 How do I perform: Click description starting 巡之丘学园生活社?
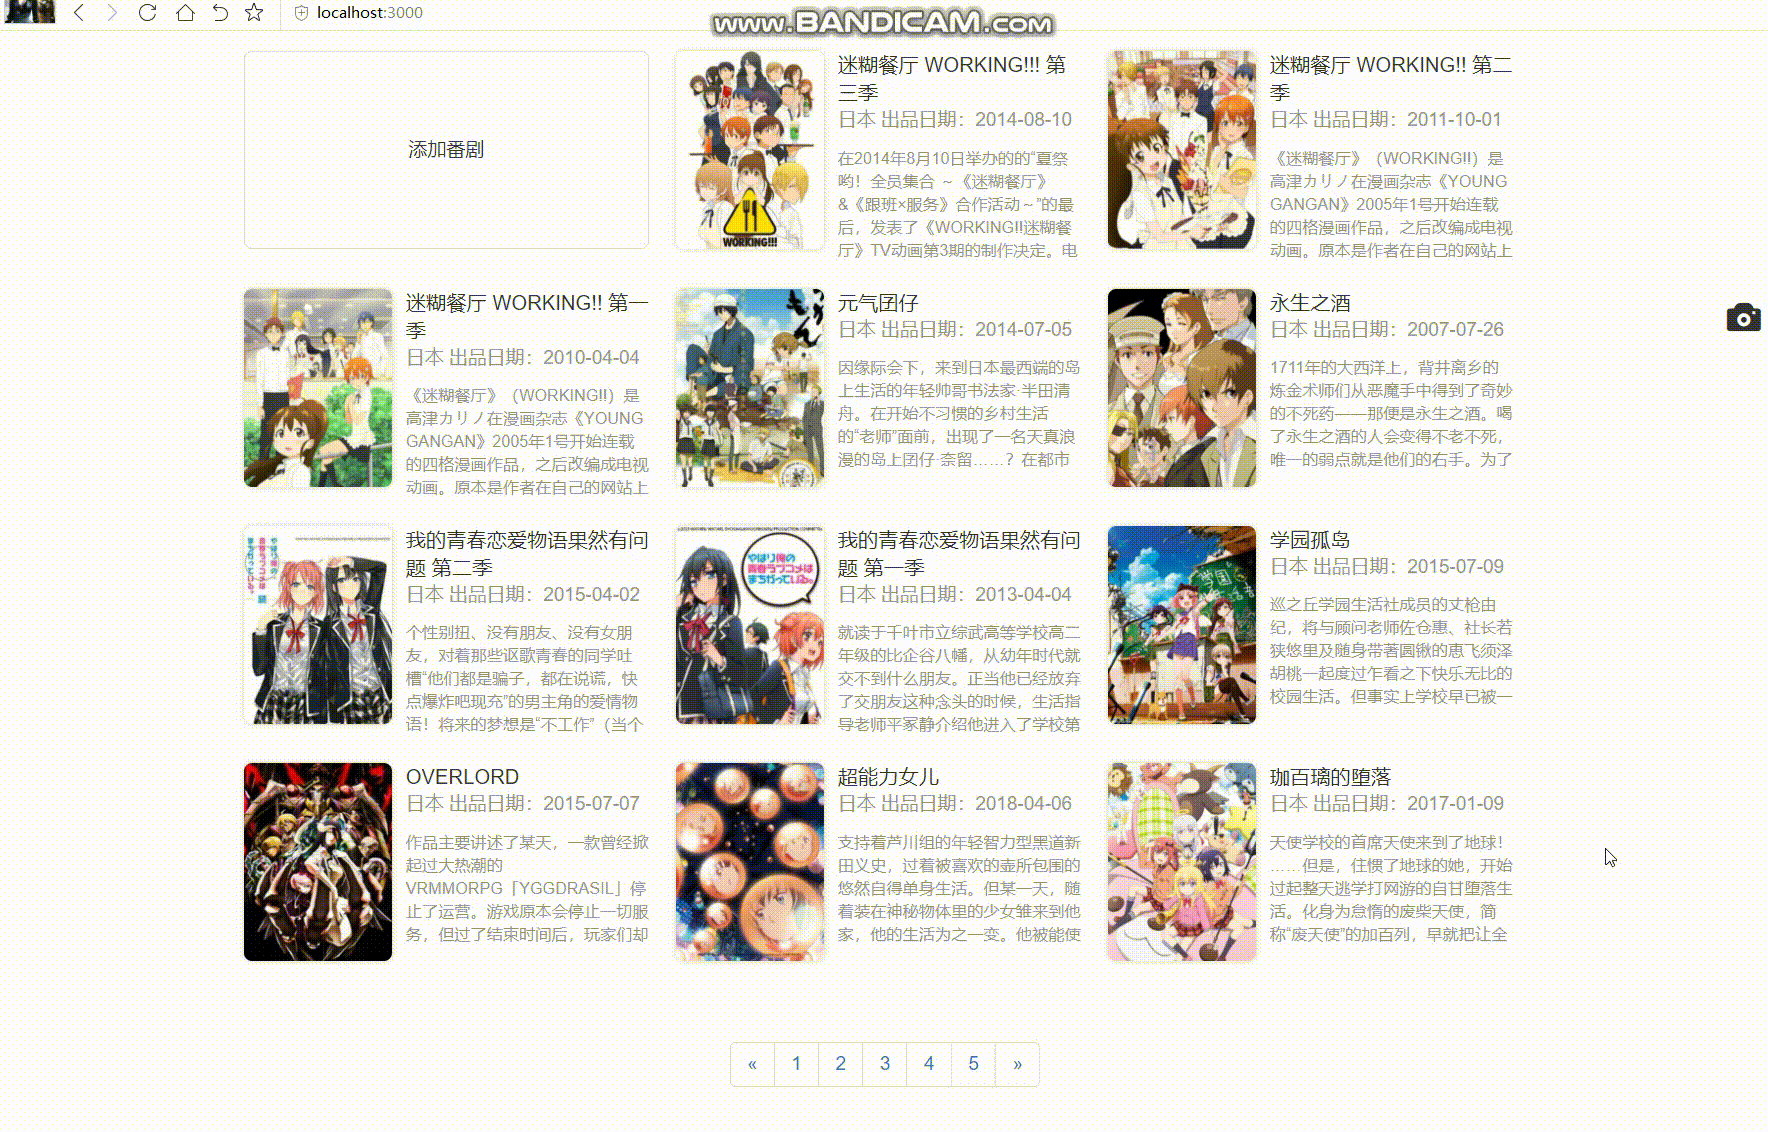click(x=1391, y=651)
